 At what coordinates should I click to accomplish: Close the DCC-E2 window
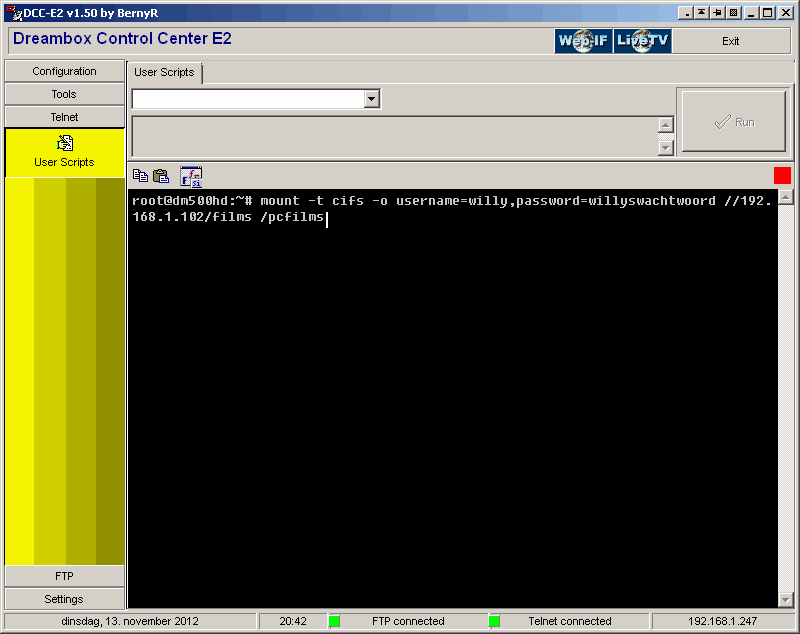(x=786, y=13)
